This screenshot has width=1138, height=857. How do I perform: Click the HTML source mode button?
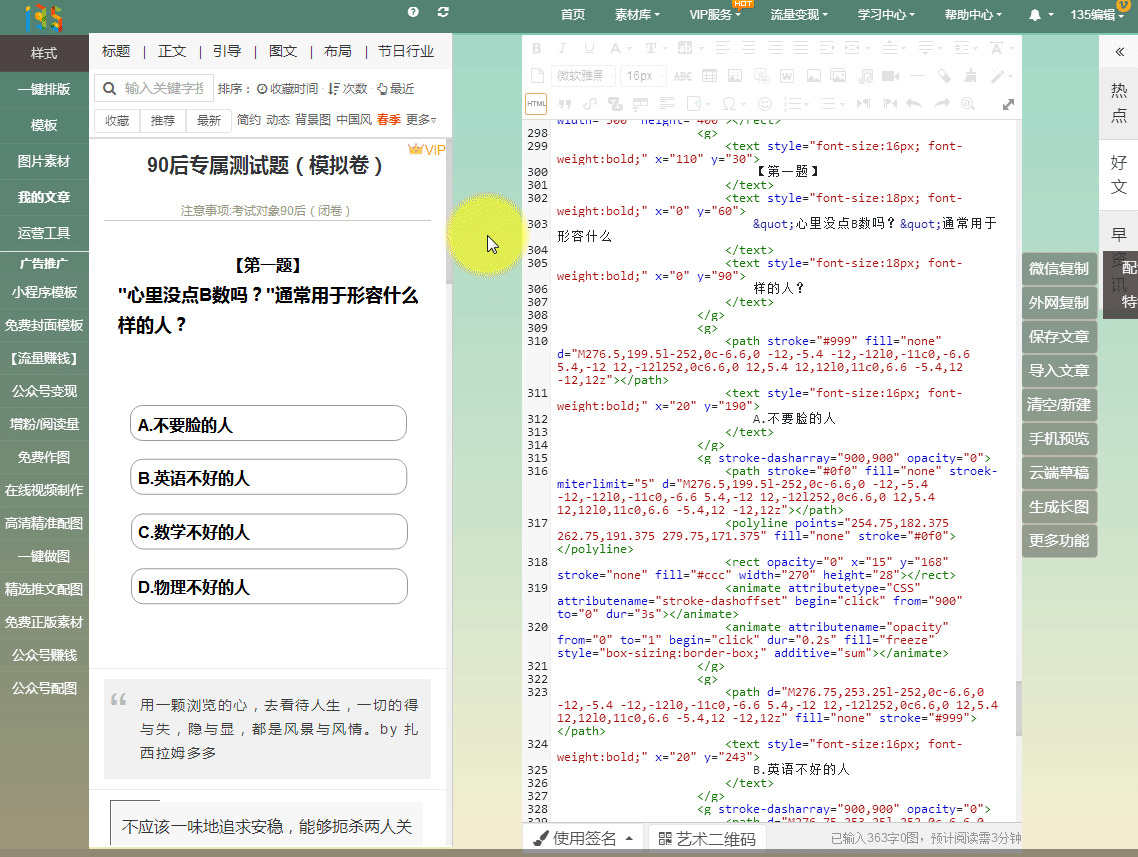[x=536, y=104]
